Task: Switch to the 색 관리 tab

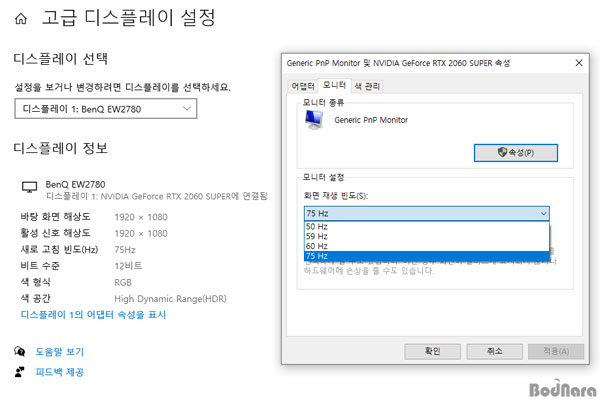Action: (367, 86)
